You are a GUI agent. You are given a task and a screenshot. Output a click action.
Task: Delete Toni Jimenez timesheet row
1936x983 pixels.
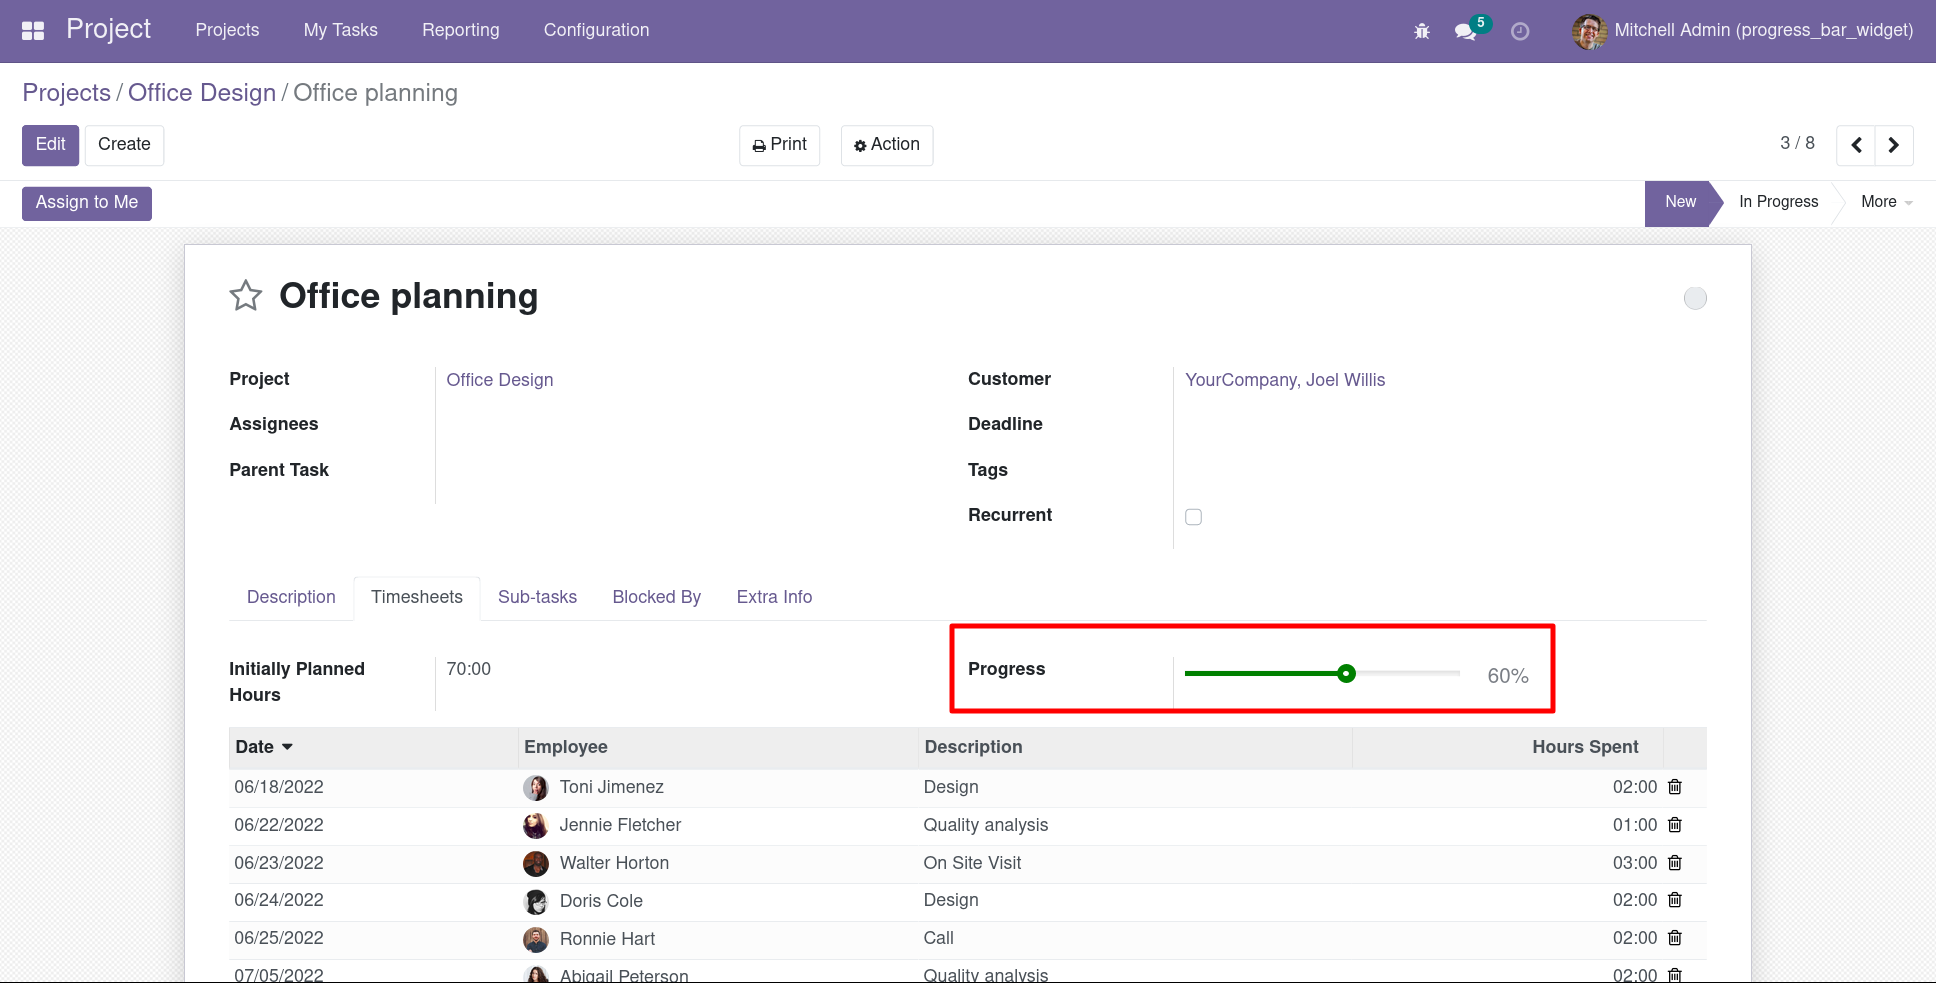(1675, 787)
